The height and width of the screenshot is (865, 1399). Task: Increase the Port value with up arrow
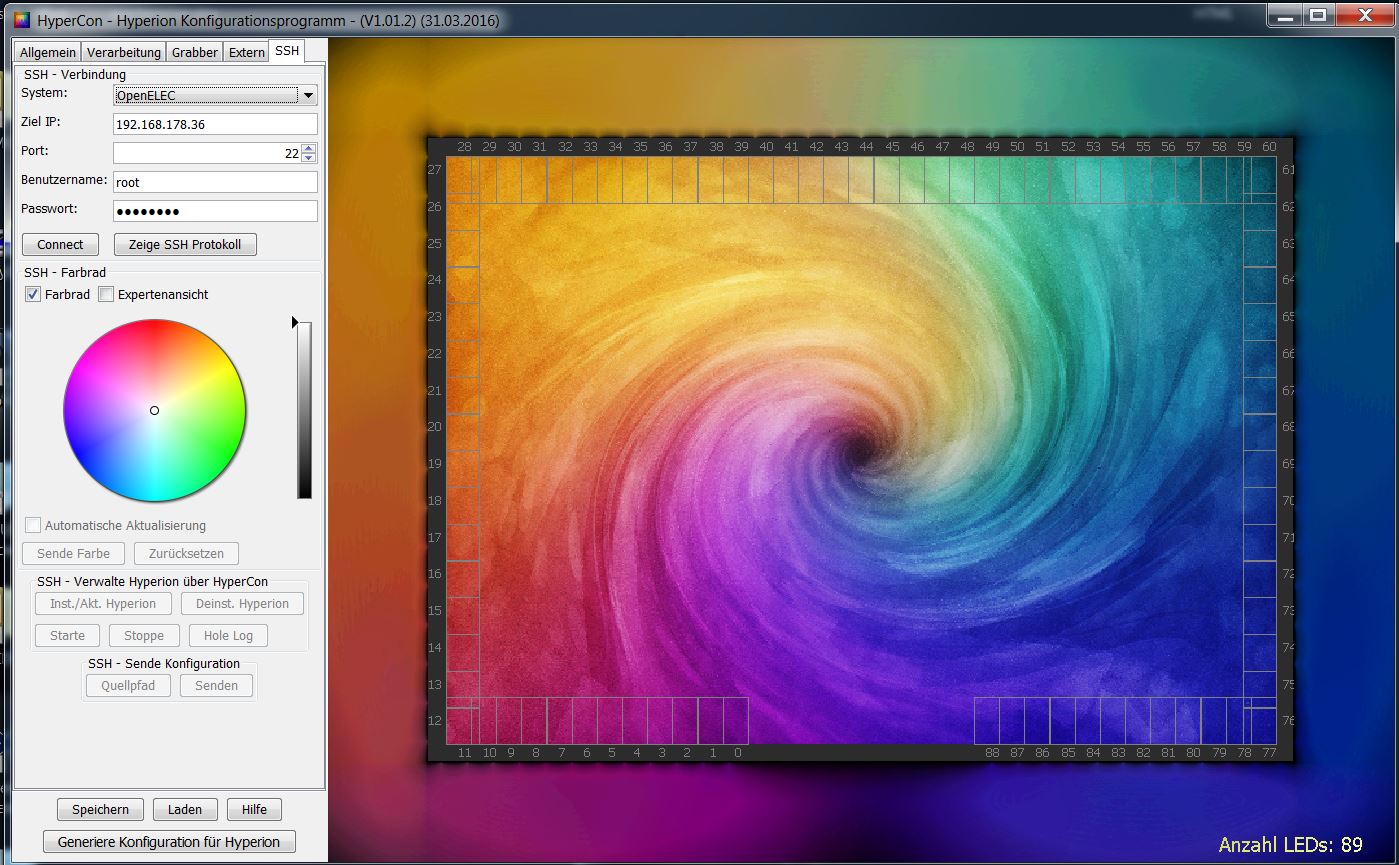pos(308,148)
